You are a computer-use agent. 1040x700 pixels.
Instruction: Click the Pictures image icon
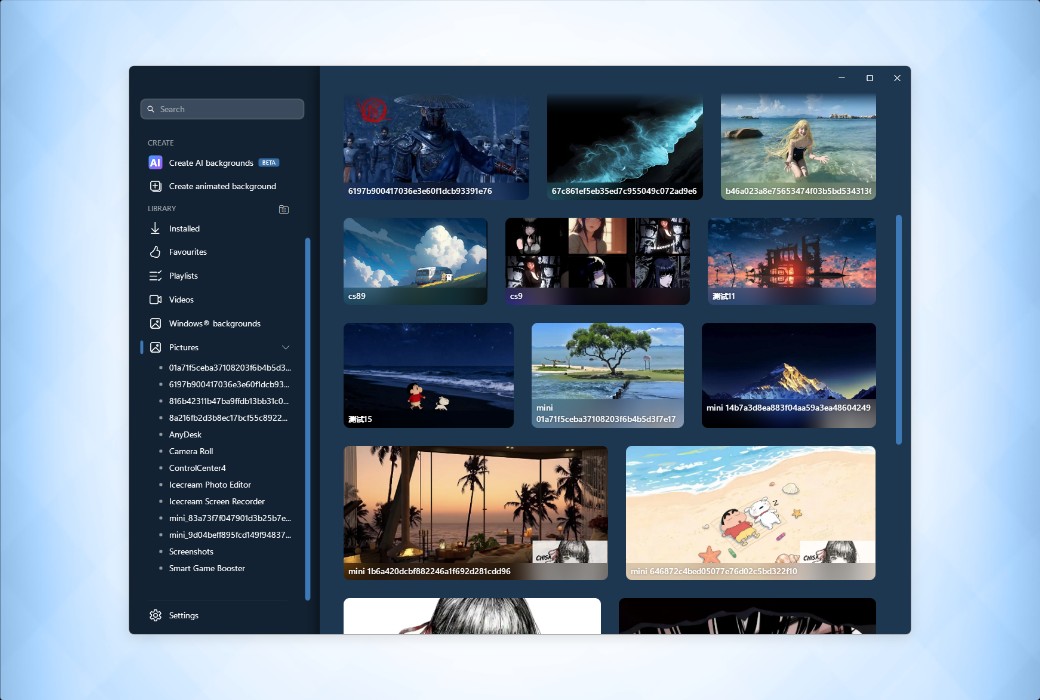[155, 347]
